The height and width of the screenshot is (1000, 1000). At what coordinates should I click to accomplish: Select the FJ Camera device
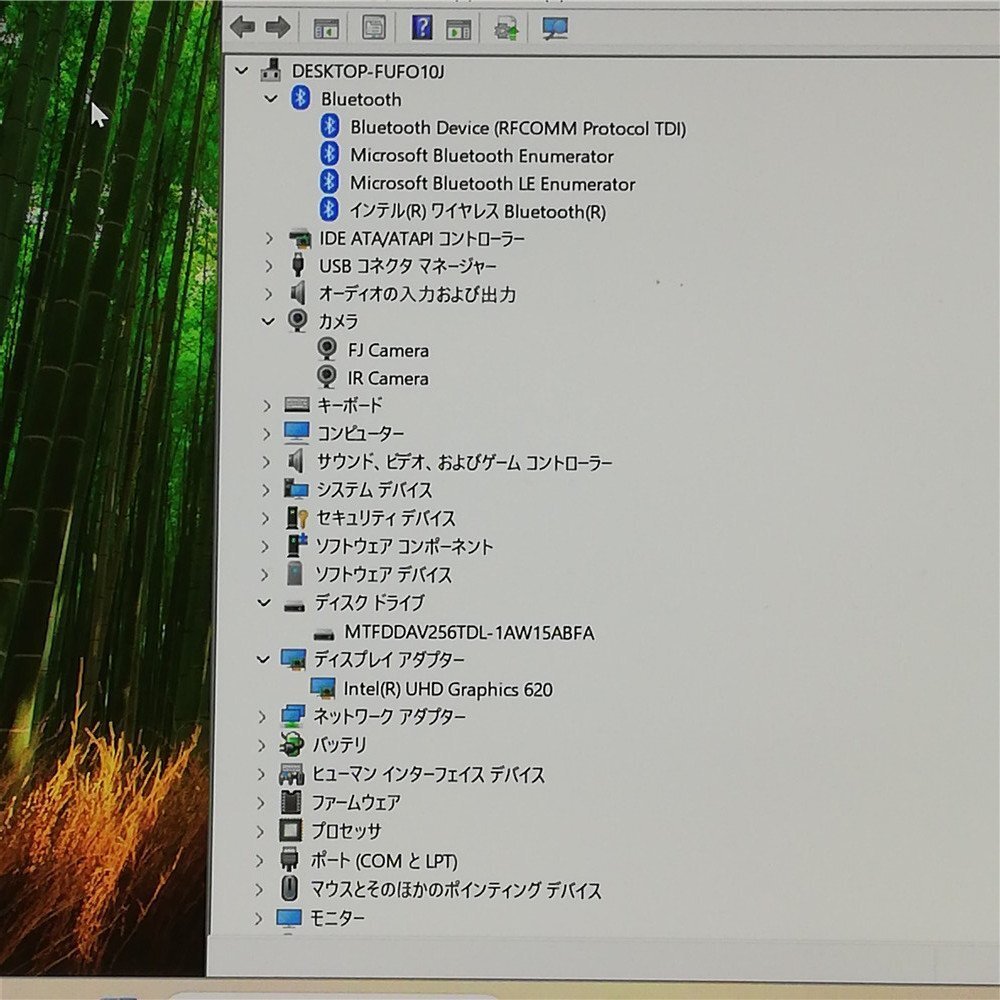point(388,350)
